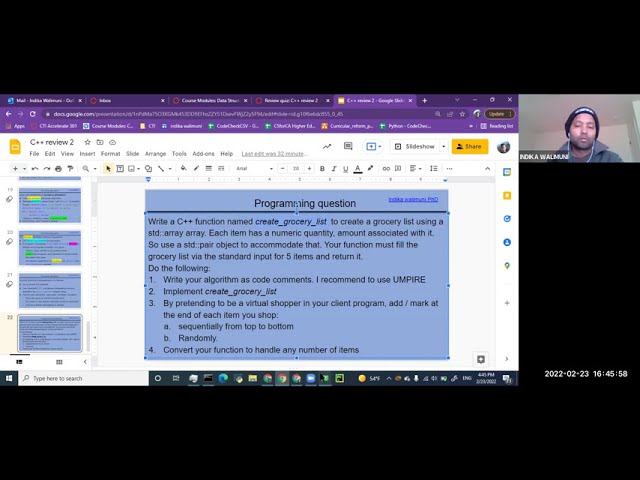This screenshot has width=640, height=480.
Task: Click the border color pencil
Action: [196, 168]
